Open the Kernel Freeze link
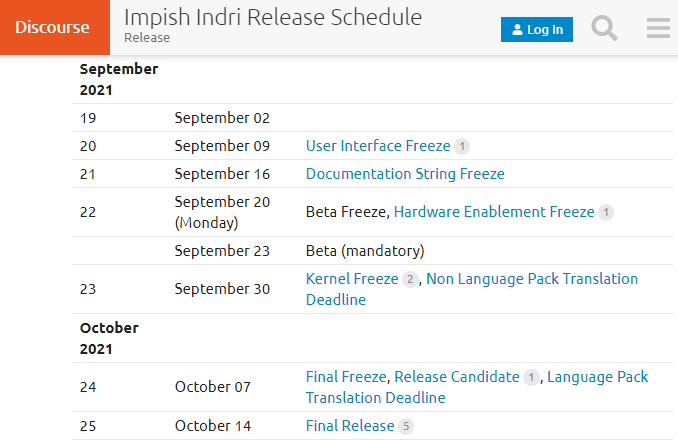678x440 pixels. [352, 279]
